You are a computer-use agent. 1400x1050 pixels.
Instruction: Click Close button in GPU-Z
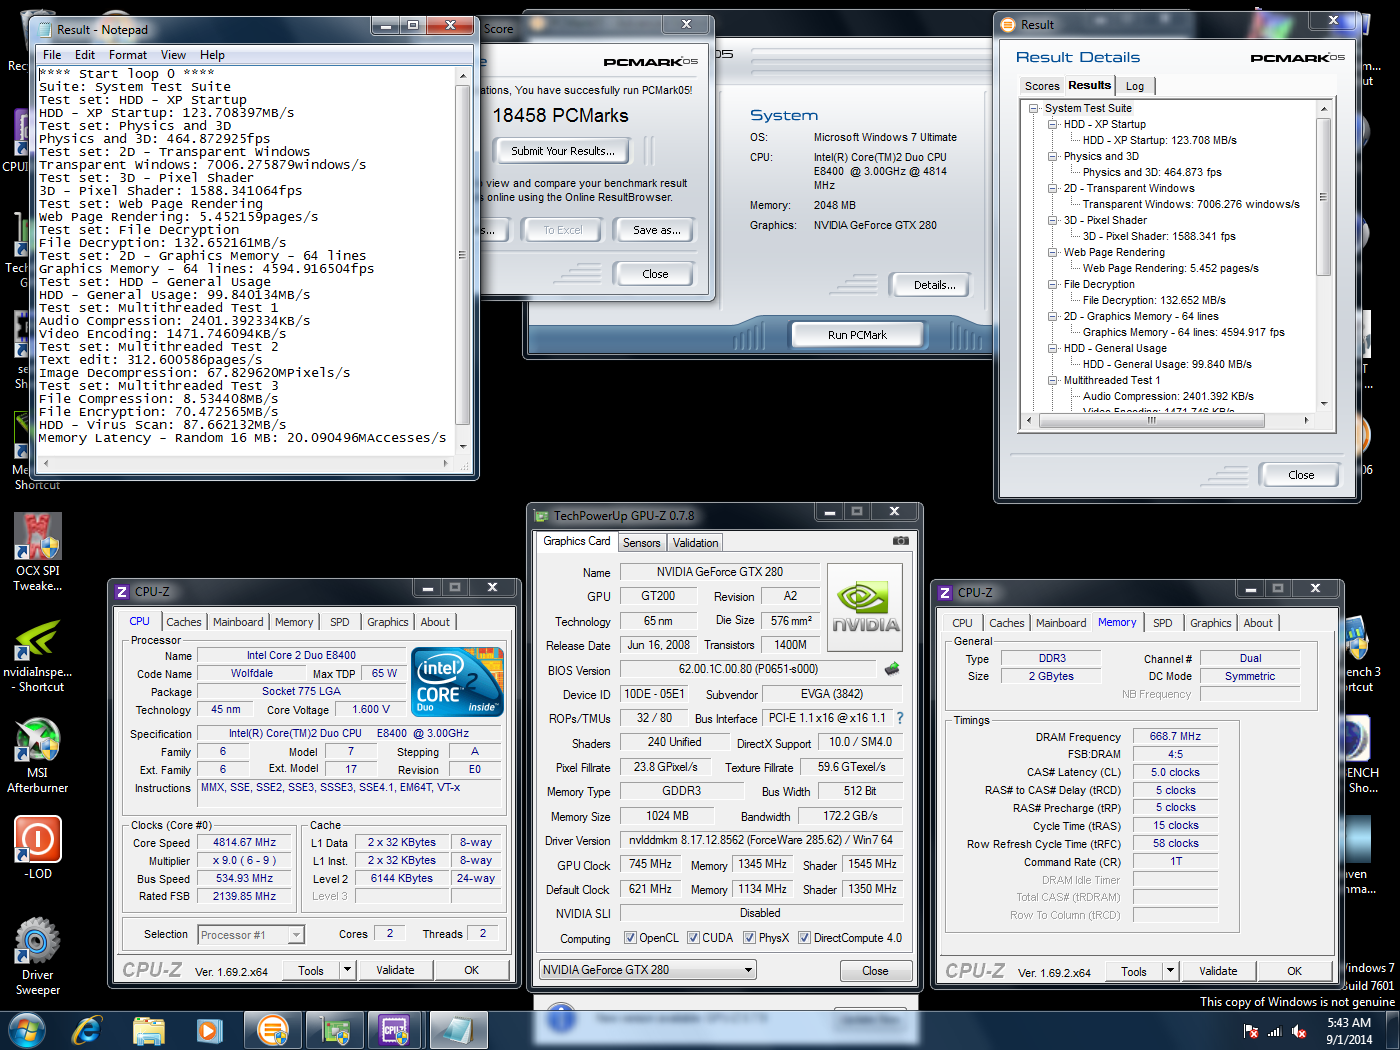(x=875, y=971)
